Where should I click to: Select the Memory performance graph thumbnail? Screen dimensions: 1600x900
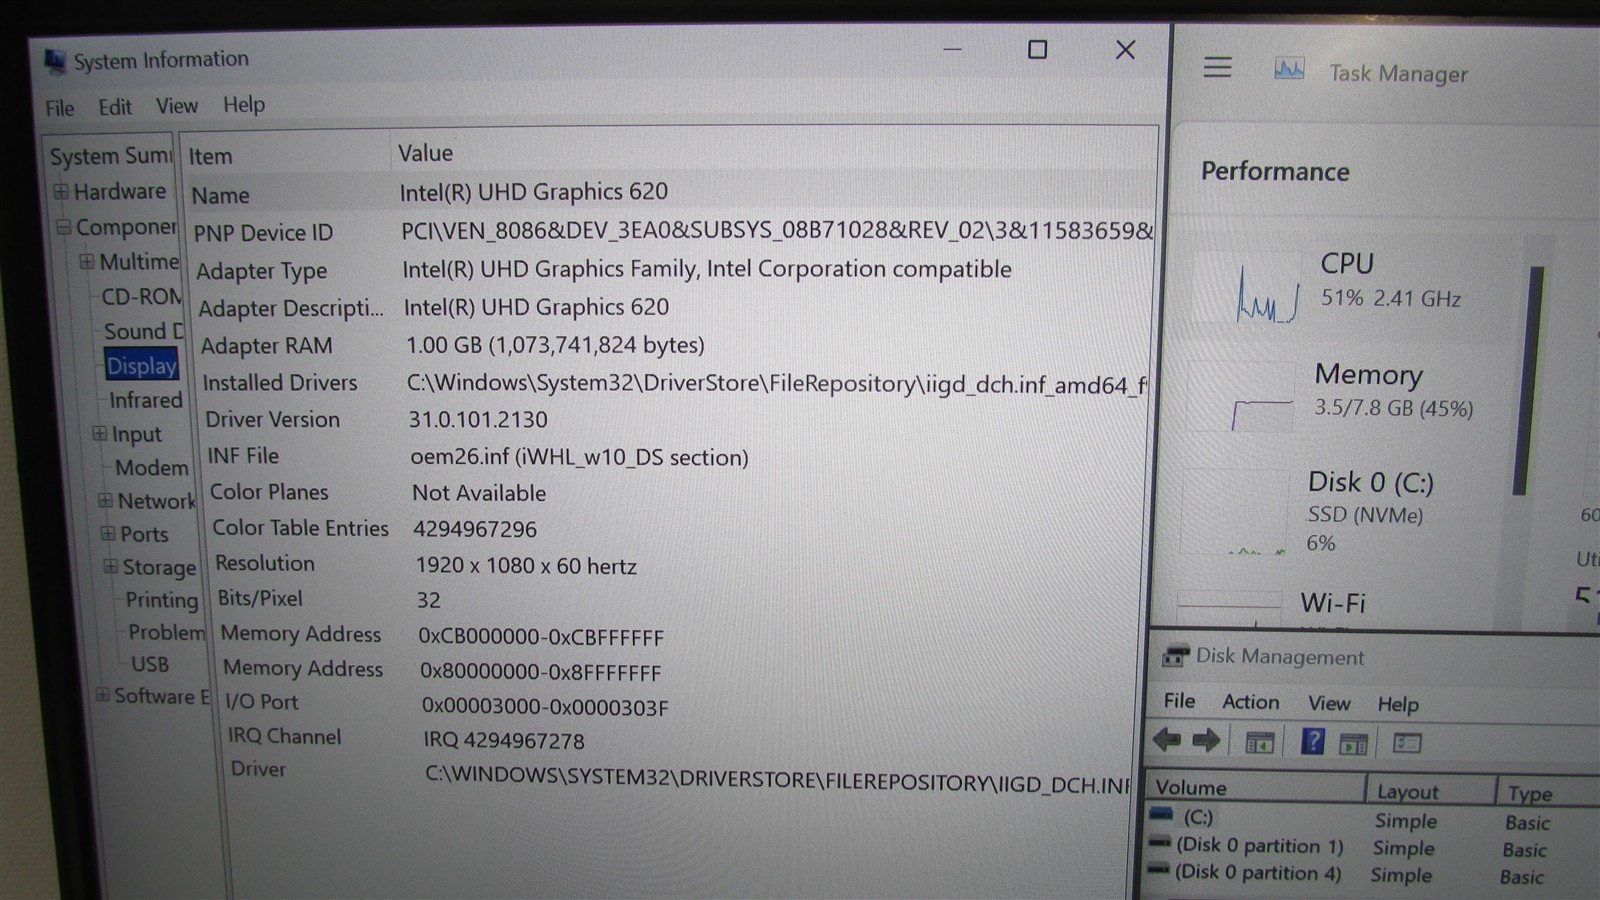(1241, 397)
